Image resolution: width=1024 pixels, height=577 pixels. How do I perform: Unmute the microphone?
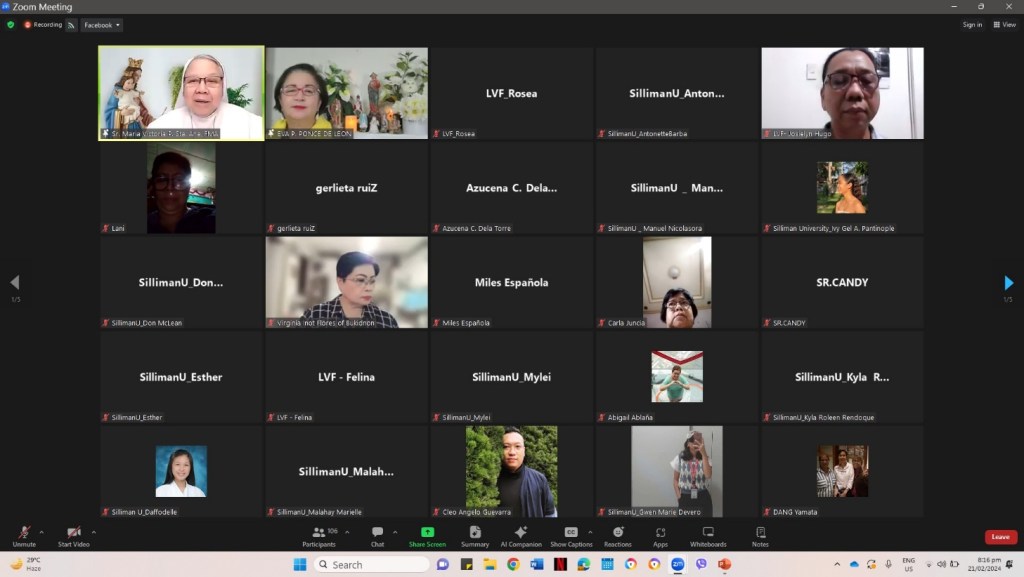[24, 535]
